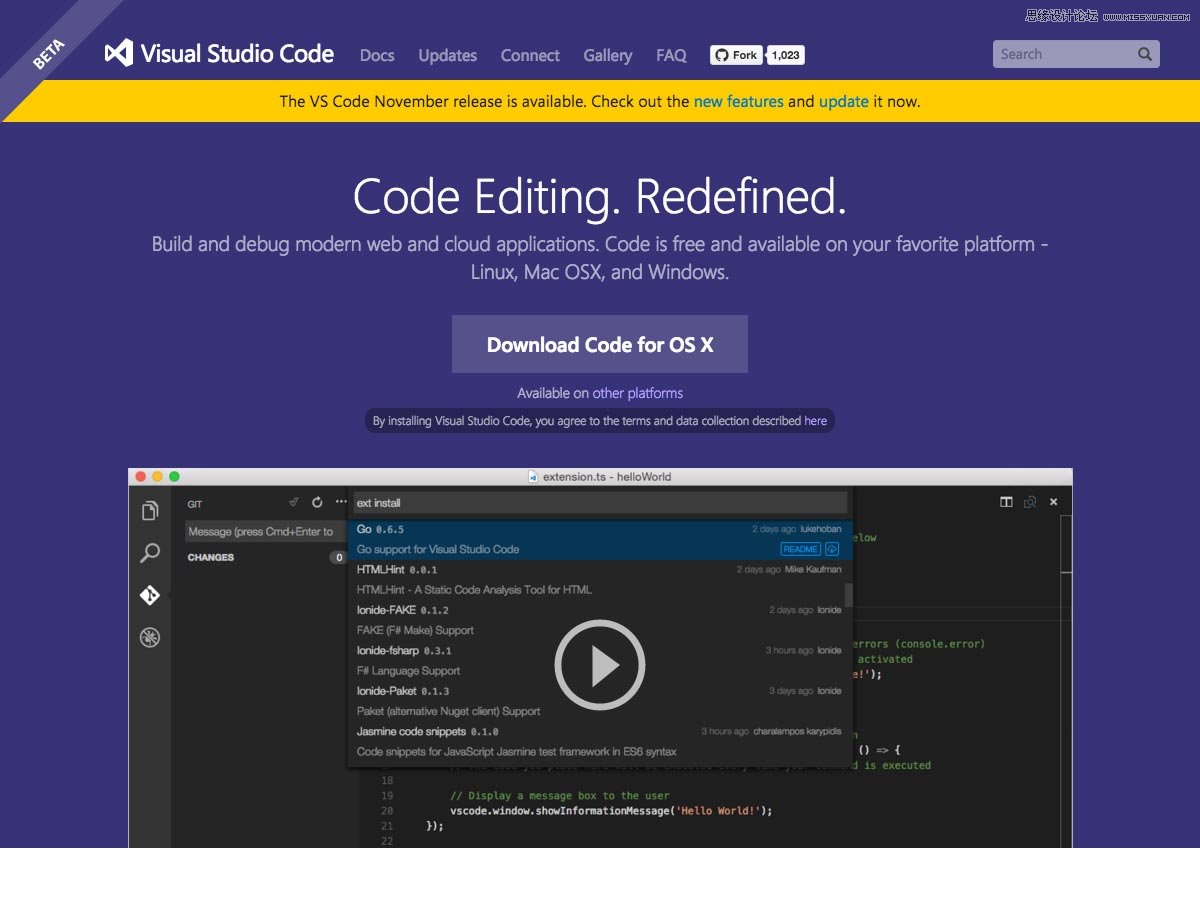Open the Git panel's more actions menu
The height and width of the screenshot is (900, 1200).
[341, 502]
